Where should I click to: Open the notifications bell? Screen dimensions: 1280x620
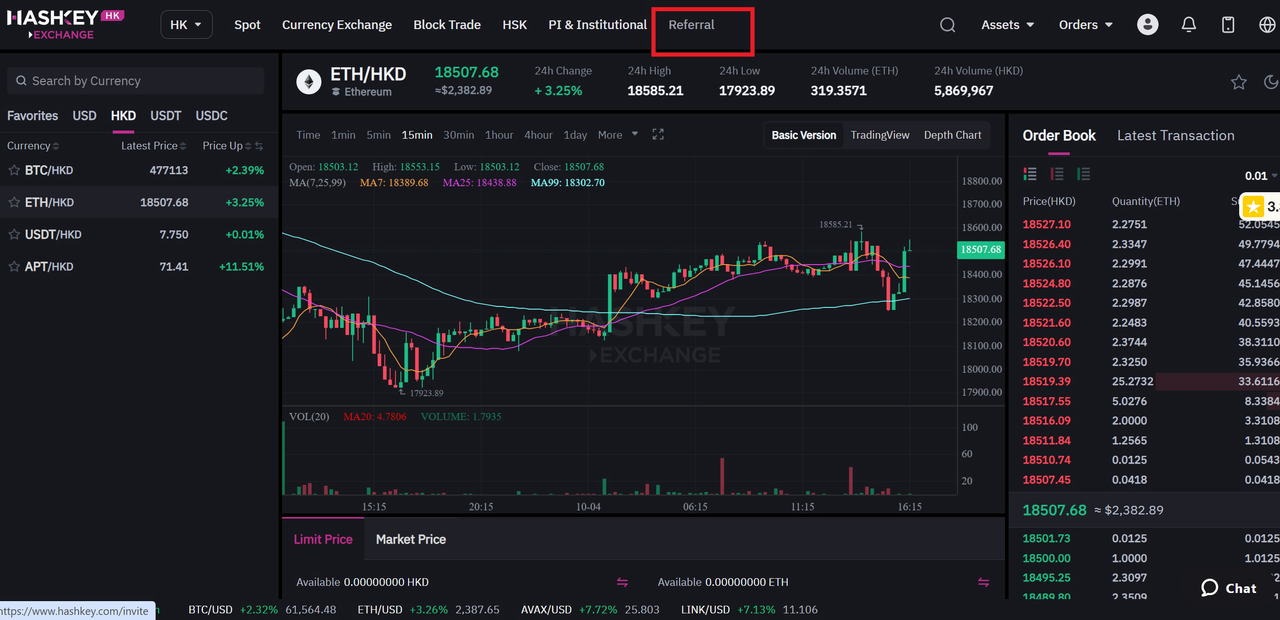[1188, 25]
